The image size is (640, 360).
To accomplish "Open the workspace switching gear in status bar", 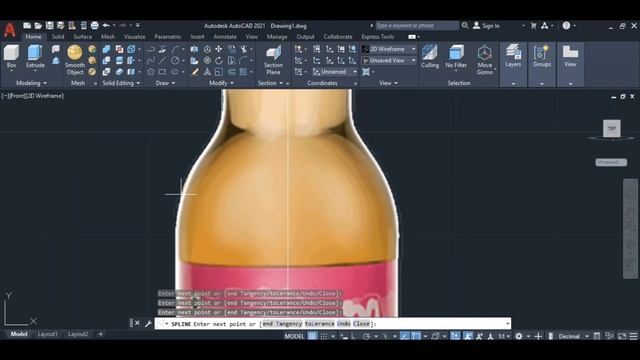I will click(x=518, y=336).
